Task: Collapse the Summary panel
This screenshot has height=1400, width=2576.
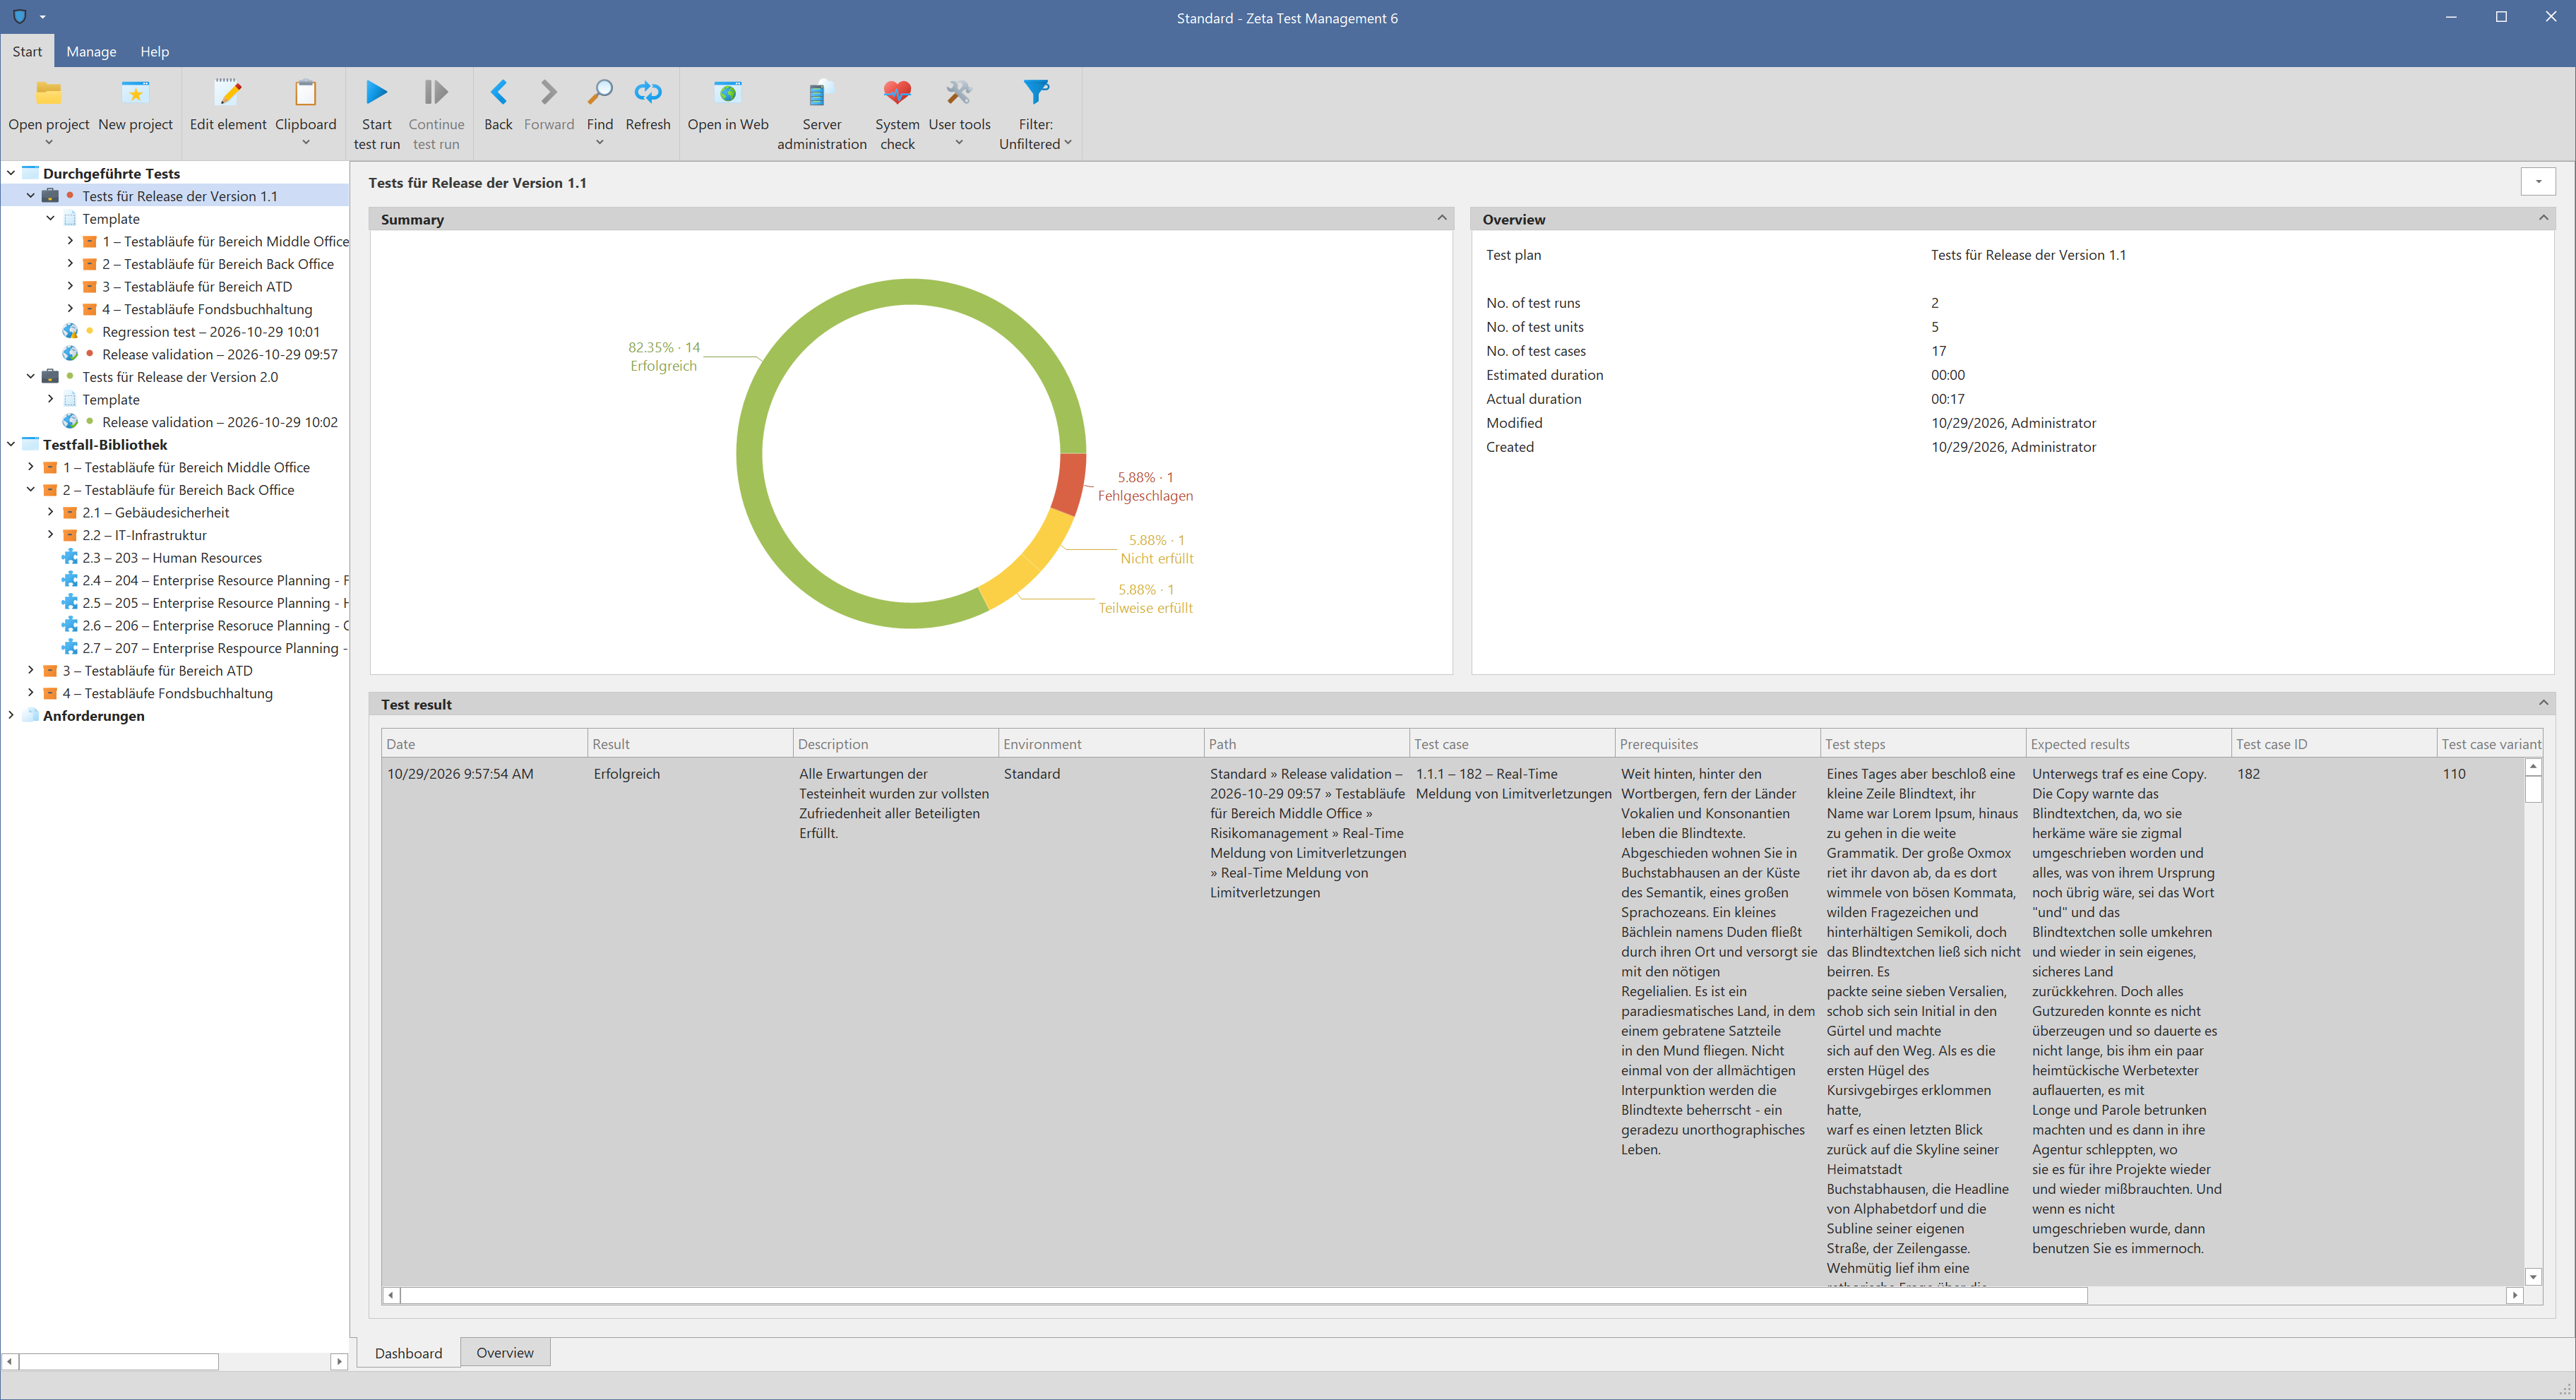Action: (x=1441, y=218)
